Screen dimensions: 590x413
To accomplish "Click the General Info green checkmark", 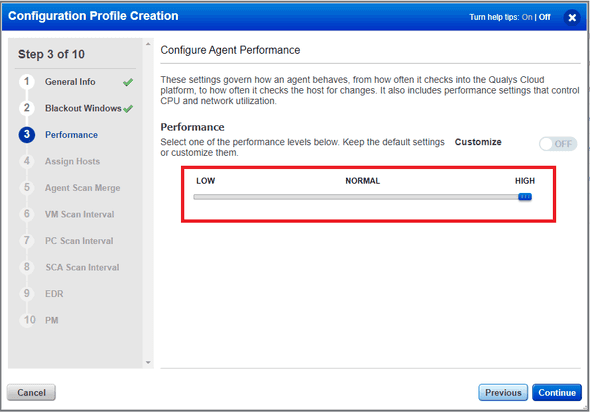I will pyautogui.click(x=128, y=82).
